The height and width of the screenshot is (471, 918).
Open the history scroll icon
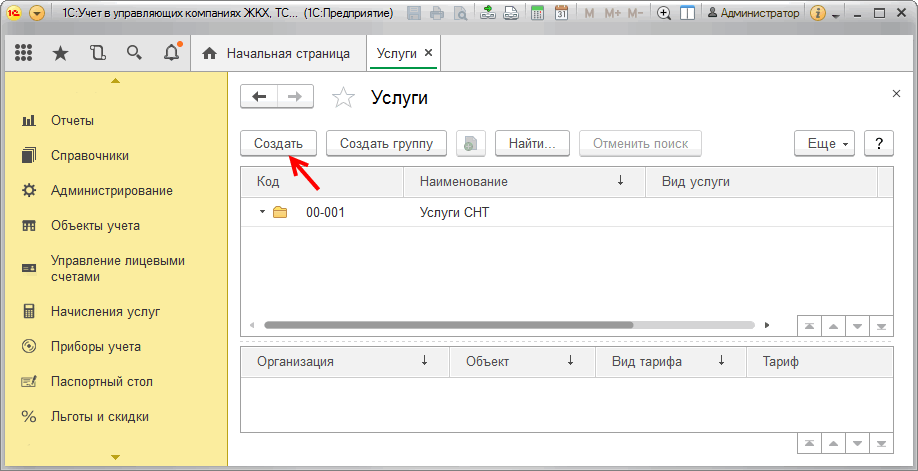97,54
